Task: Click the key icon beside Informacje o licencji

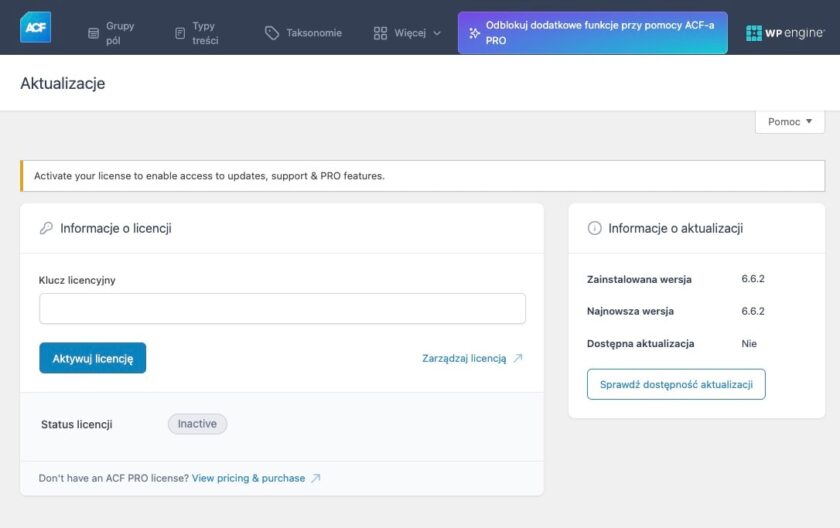Action: point(46,228)
